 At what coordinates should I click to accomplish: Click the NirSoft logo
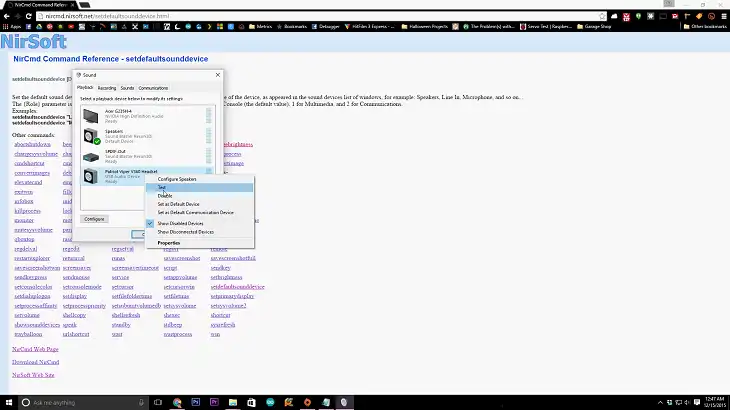(x=34, y=41)
